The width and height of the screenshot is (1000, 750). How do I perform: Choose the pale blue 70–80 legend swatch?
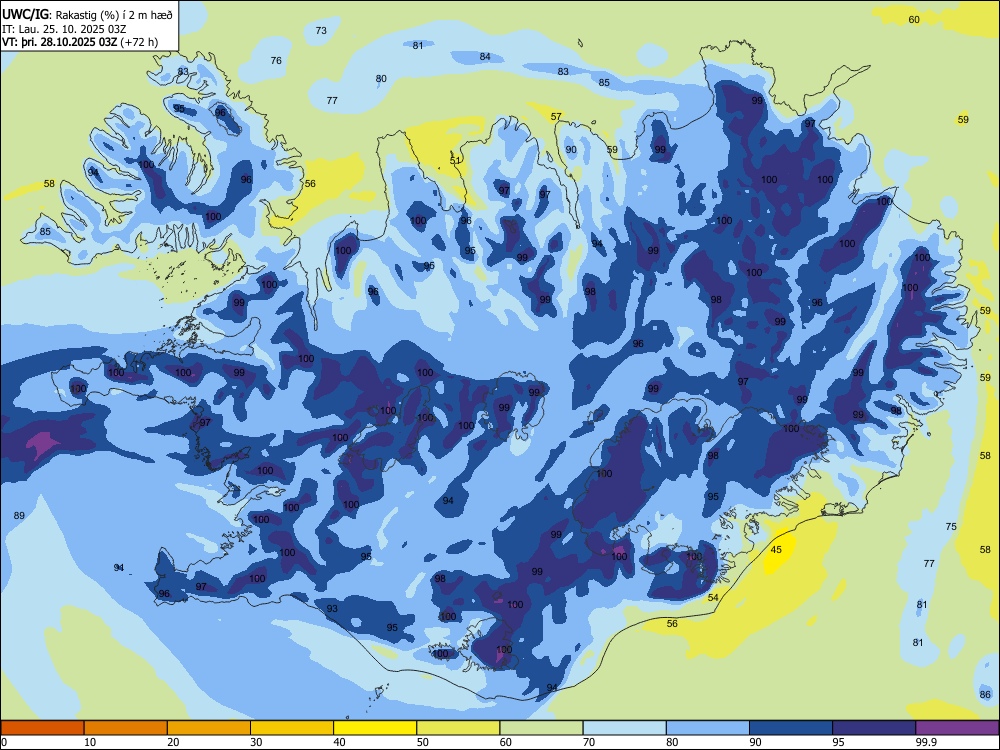pyautogui.click(x=624, y=728)
